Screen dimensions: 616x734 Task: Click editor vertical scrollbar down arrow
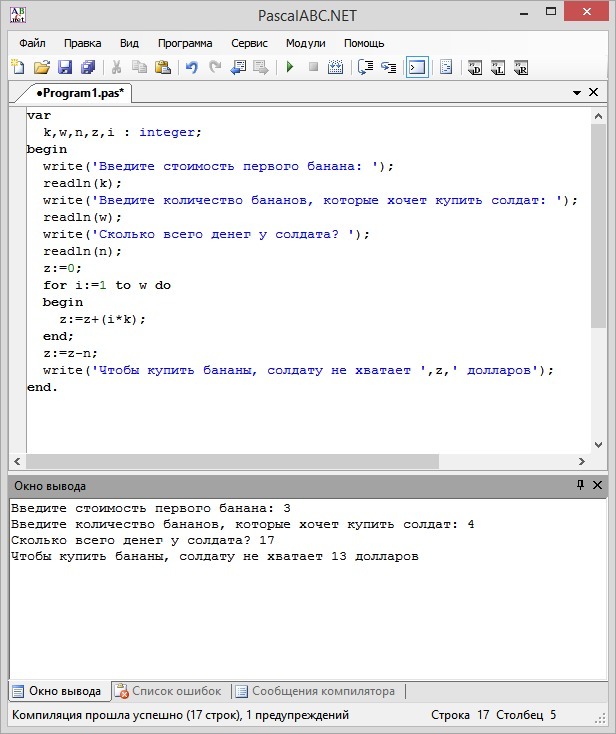[x=598, y=445]
